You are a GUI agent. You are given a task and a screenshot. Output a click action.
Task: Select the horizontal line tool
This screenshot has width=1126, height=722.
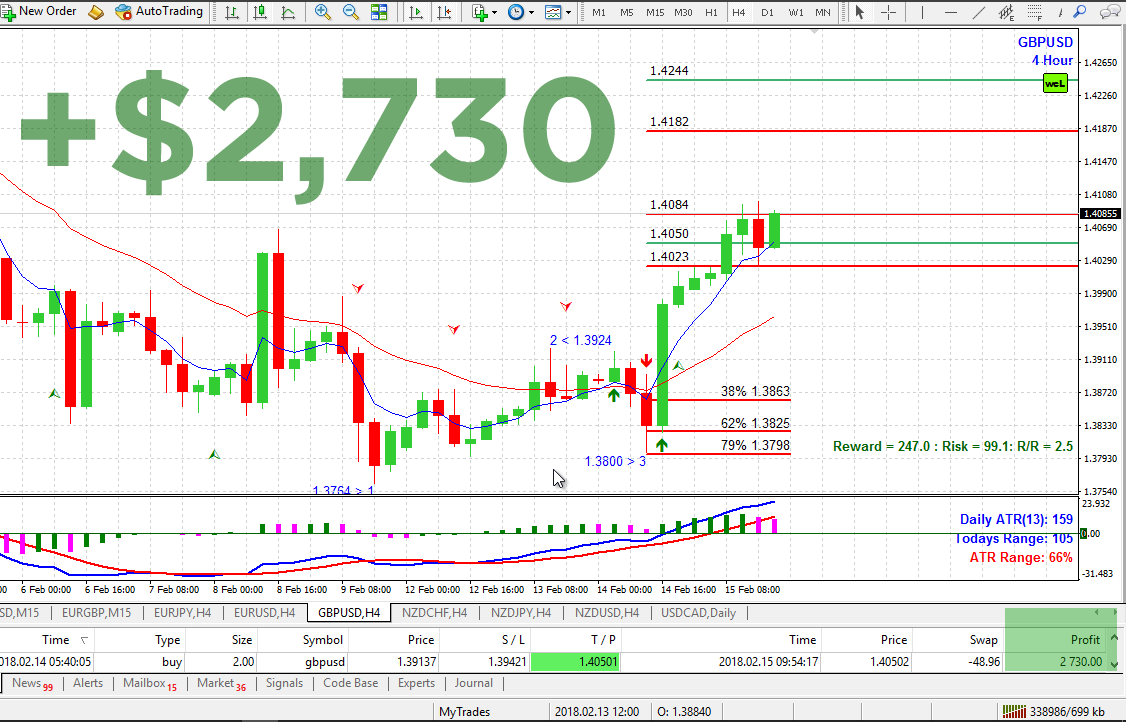click(x=951, y=12)
